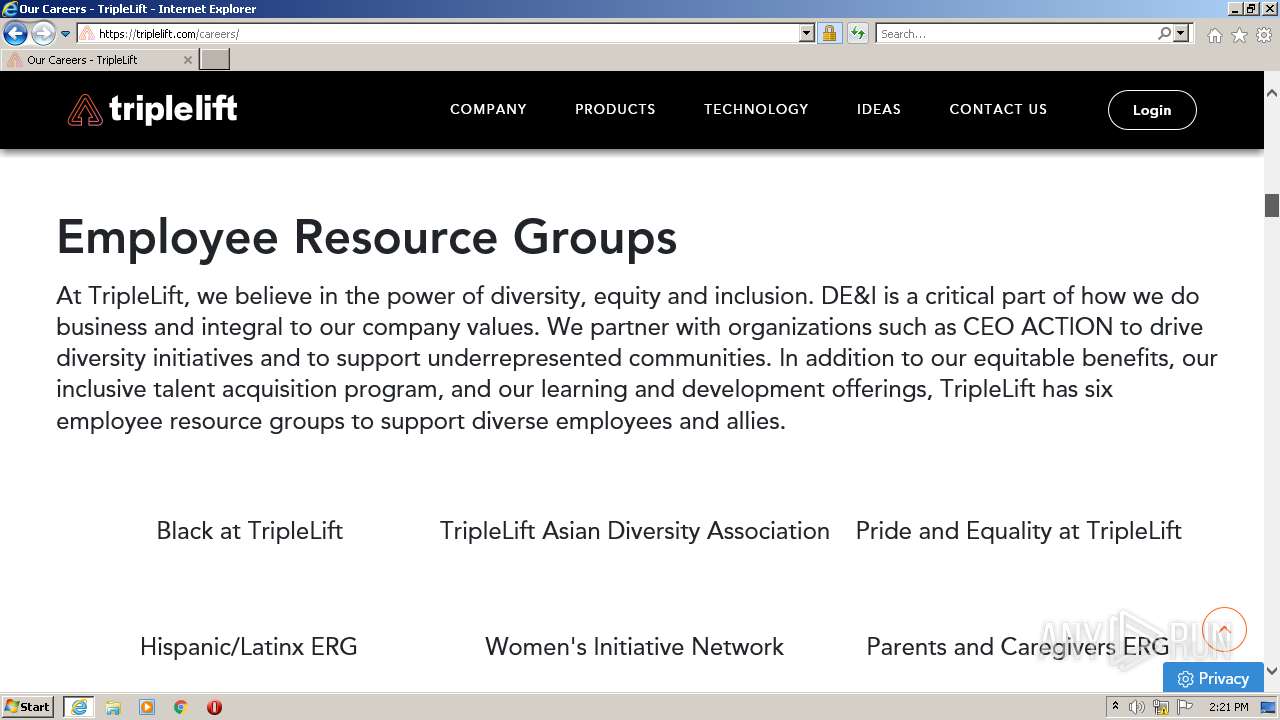The image size is (1280, 720).
Task: Click the search magnifier icon
Action: pos(1165,33)
